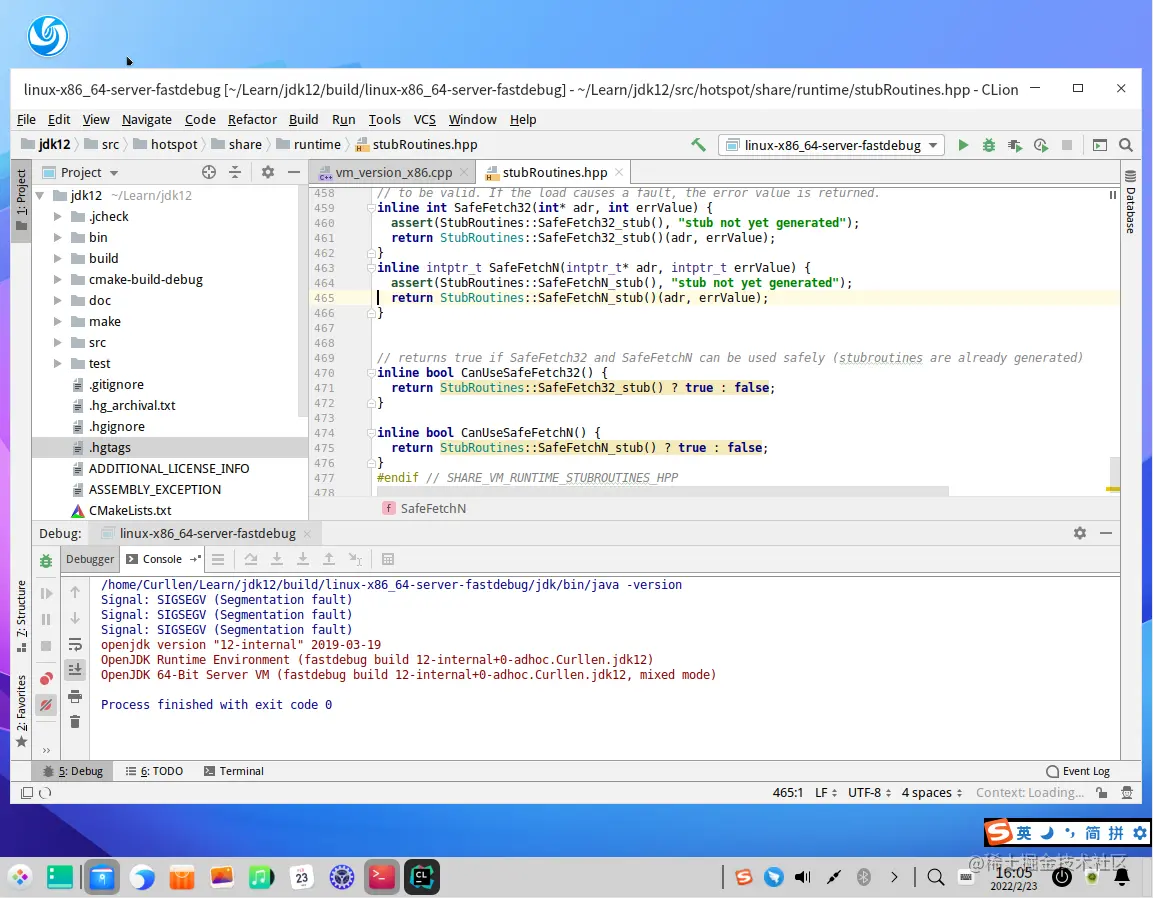Open the Refactor menu
Image resolution: width=1153 pixels, height=898 pixels.
(252, 119)
